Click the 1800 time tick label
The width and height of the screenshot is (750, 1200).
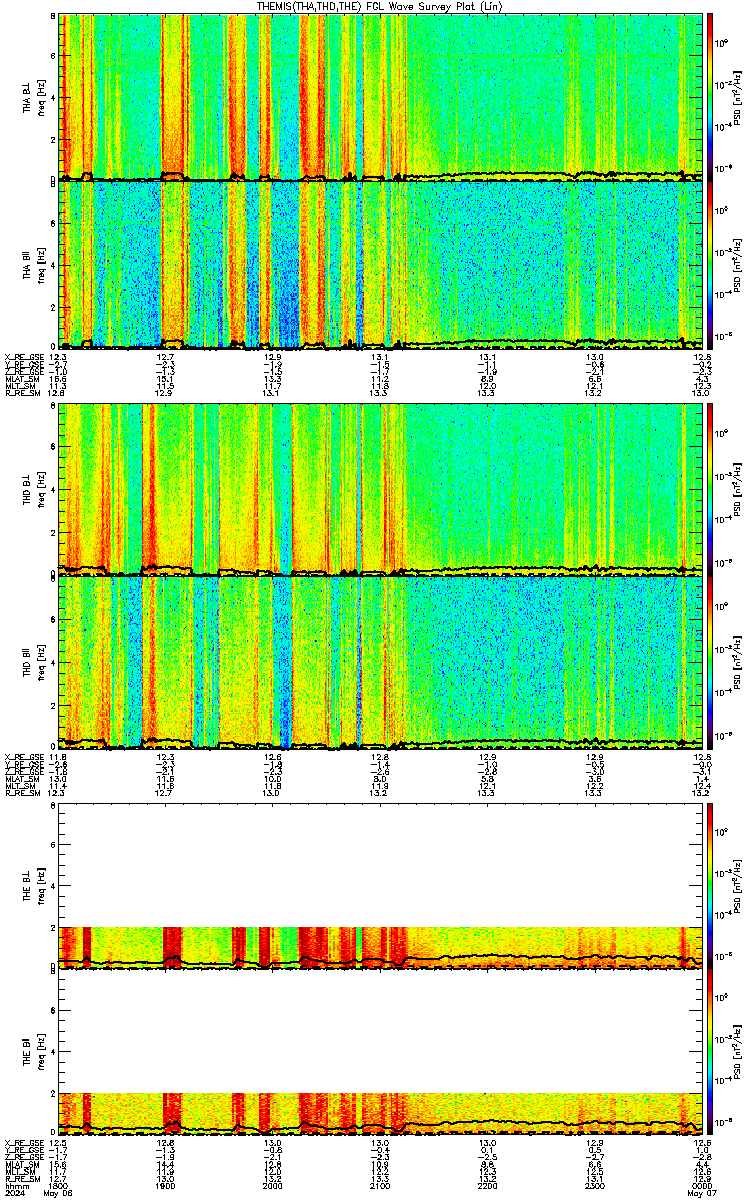pos(60,1186)
